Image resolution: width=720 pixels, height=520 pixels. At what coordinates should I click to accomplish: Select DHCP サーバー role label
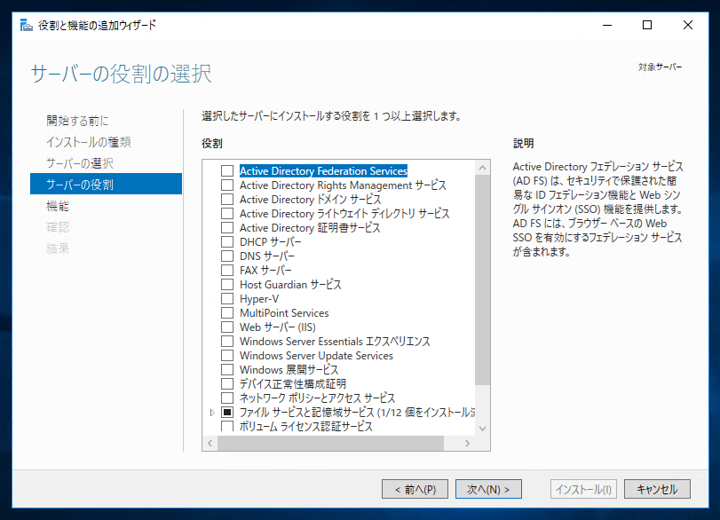click(270, 242)
